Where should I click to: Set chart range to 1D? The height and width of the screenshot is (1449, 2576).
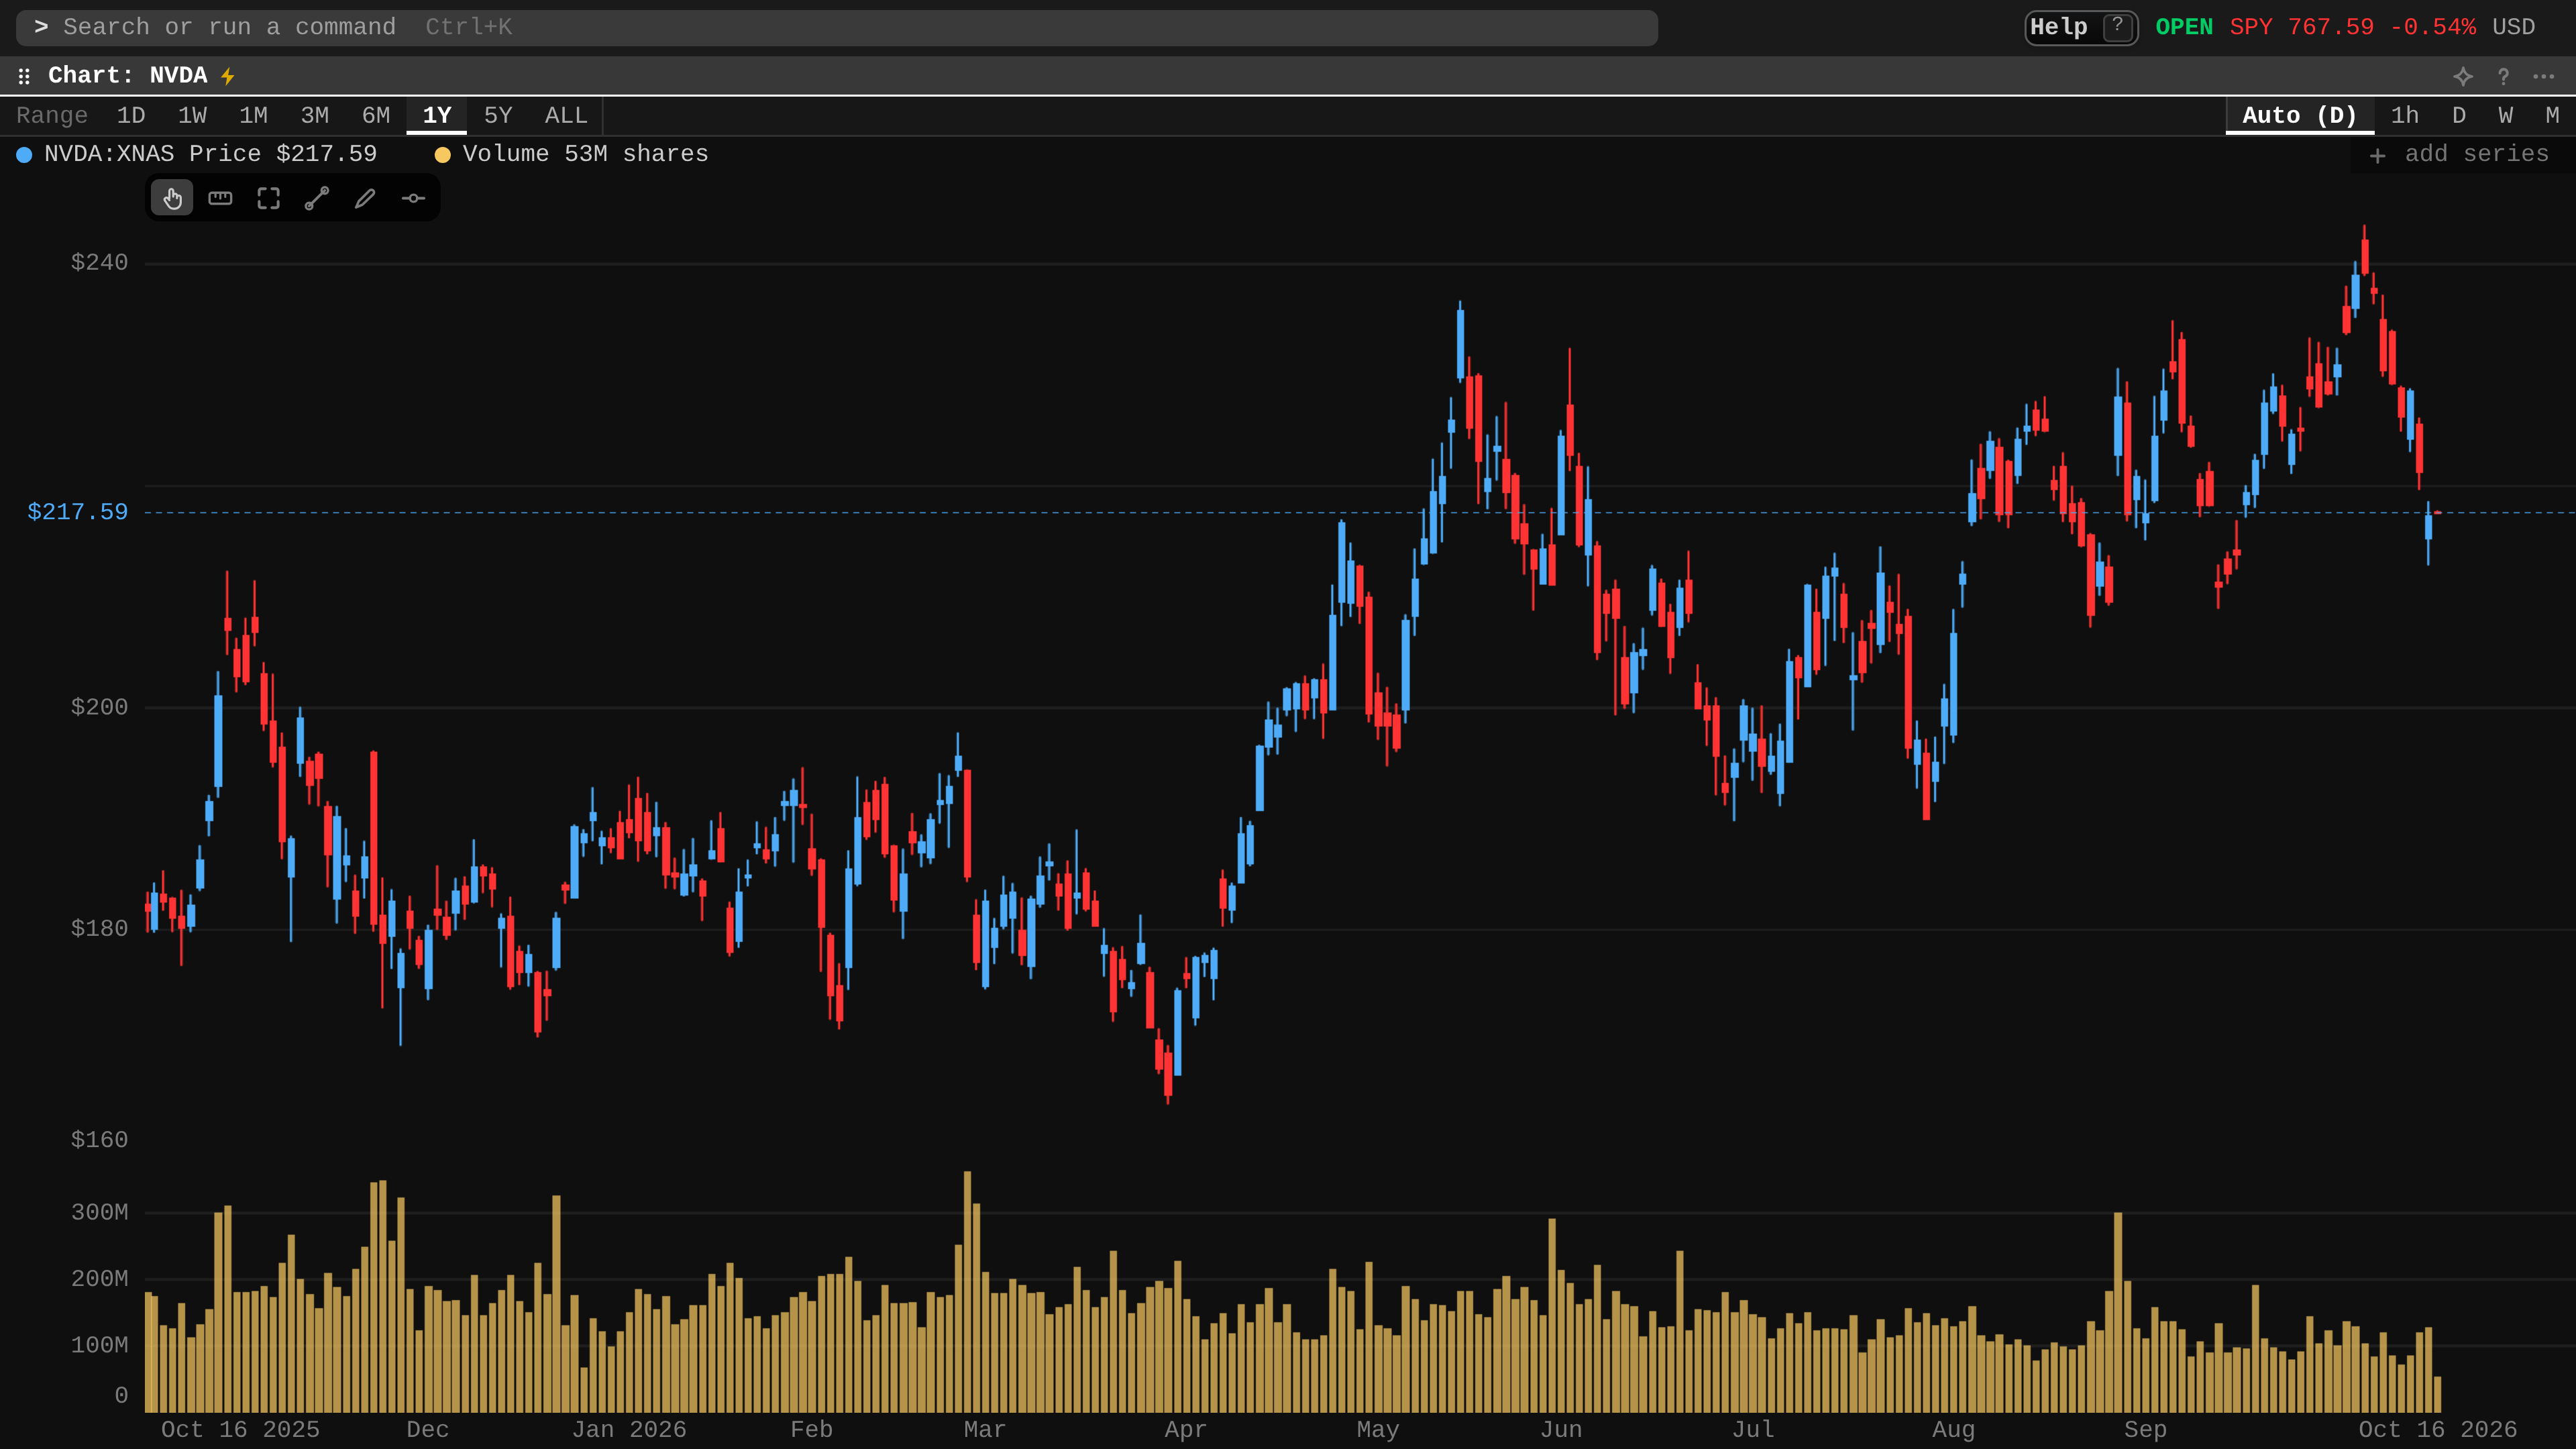tap(131, 115)
